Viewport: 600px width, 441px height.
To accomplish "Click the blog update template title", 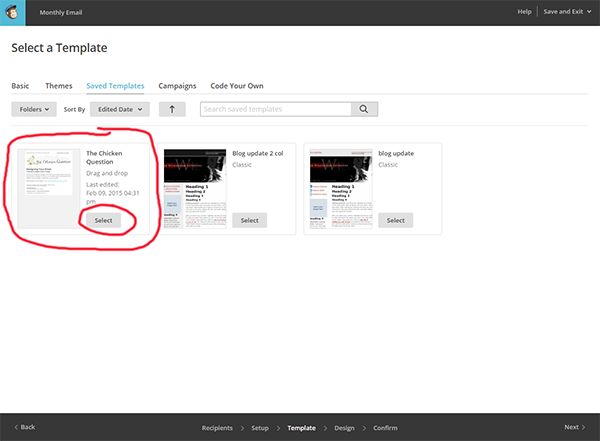I will pos(396,153).
